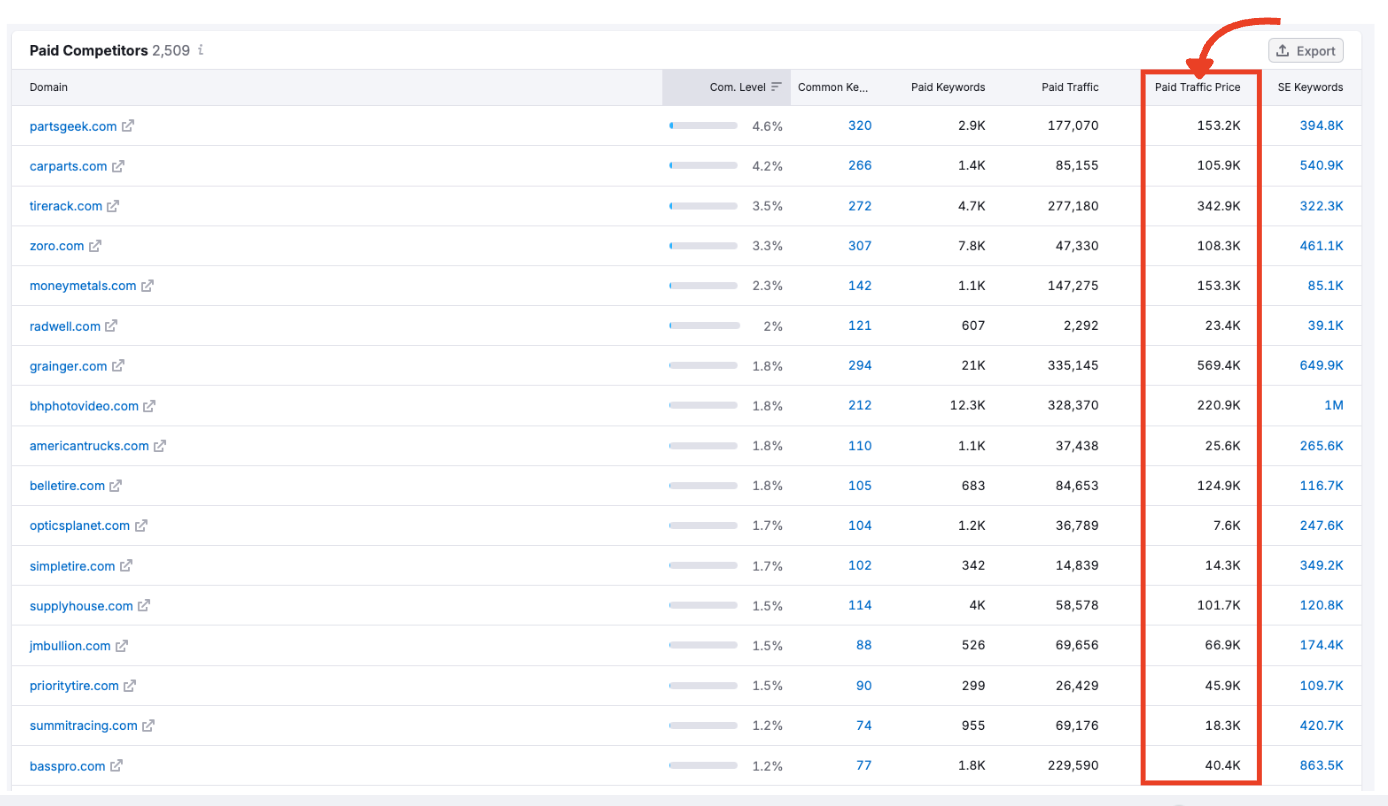Image resolution: width=1388 pixels, height=806 pixels.
Task: Click the Export button
Action: [x=1305, y=50]
